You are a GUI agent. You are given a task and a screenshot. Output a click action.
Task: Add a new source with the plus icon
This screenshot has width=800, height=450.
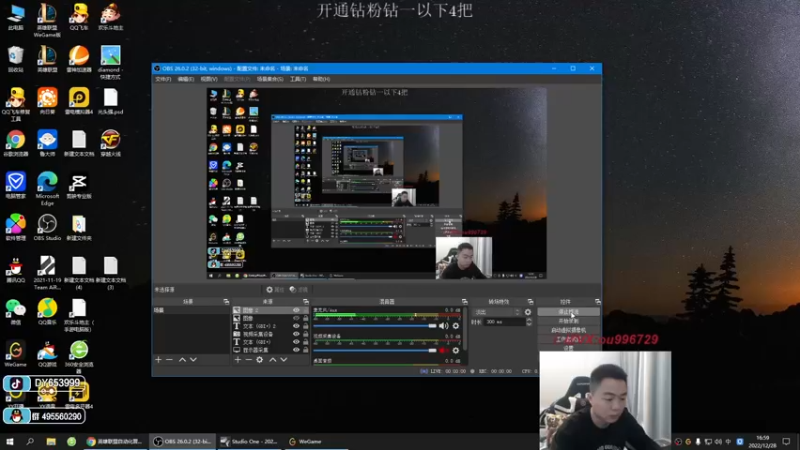pyautogui.click(x=237, y=360)
